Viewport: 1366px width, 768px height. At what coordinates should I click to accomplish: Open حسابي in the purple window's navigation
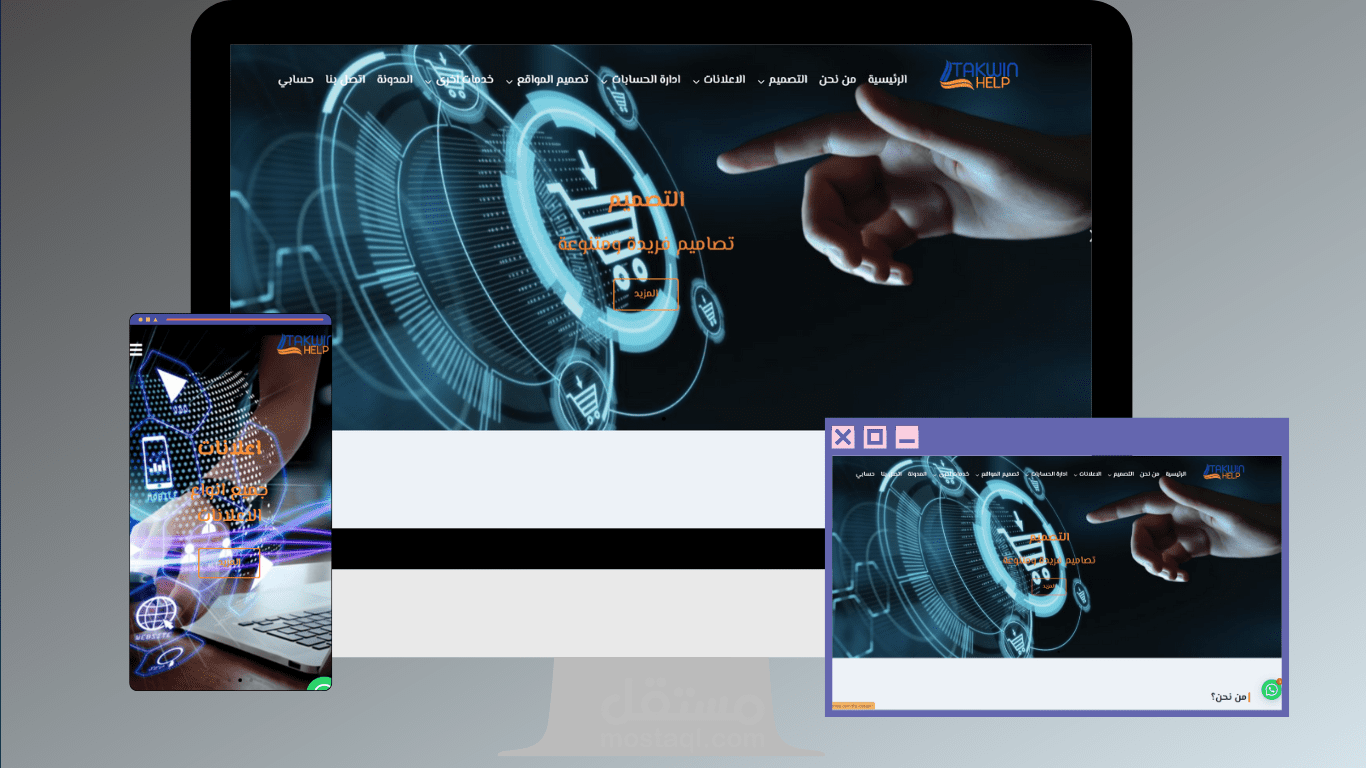coord(865,473)
